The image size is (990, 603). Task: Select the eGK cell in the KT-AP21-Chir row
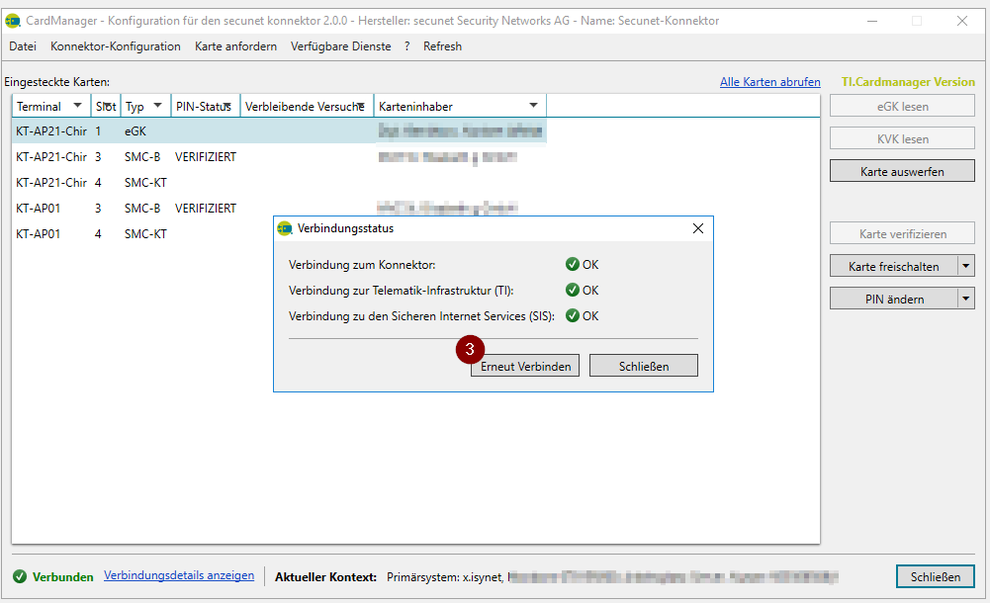click(135, 131)
